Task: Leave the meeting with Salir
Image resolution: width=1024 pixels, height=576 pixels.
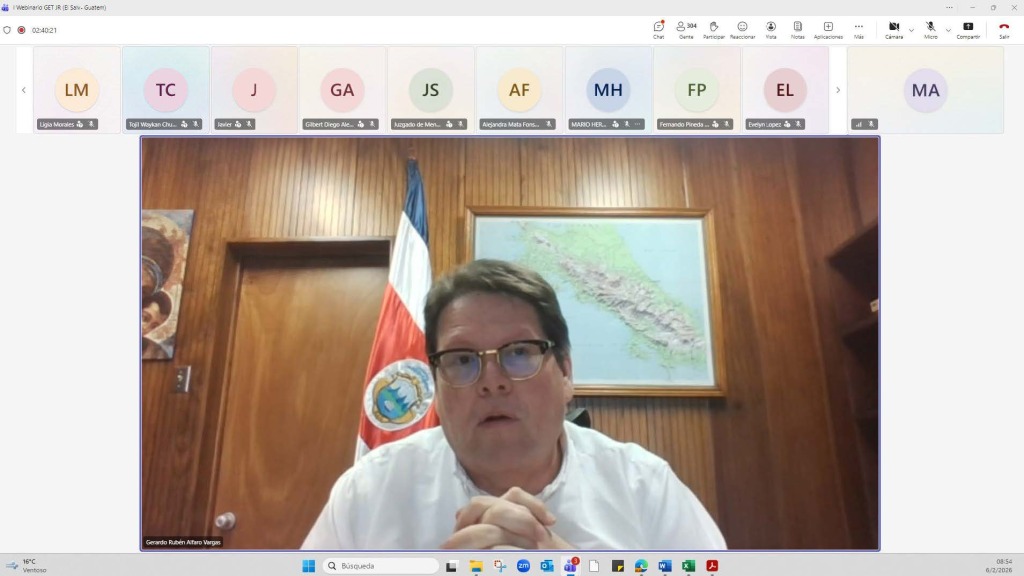Action: tap(1004, 29)
